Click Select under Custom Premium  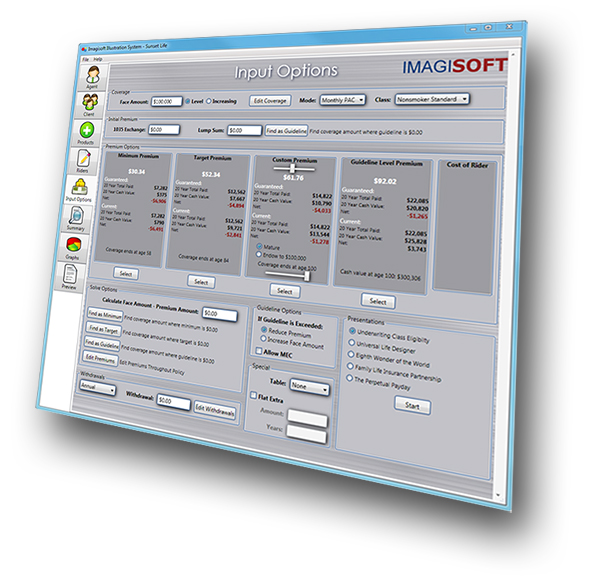pos(285,291)
